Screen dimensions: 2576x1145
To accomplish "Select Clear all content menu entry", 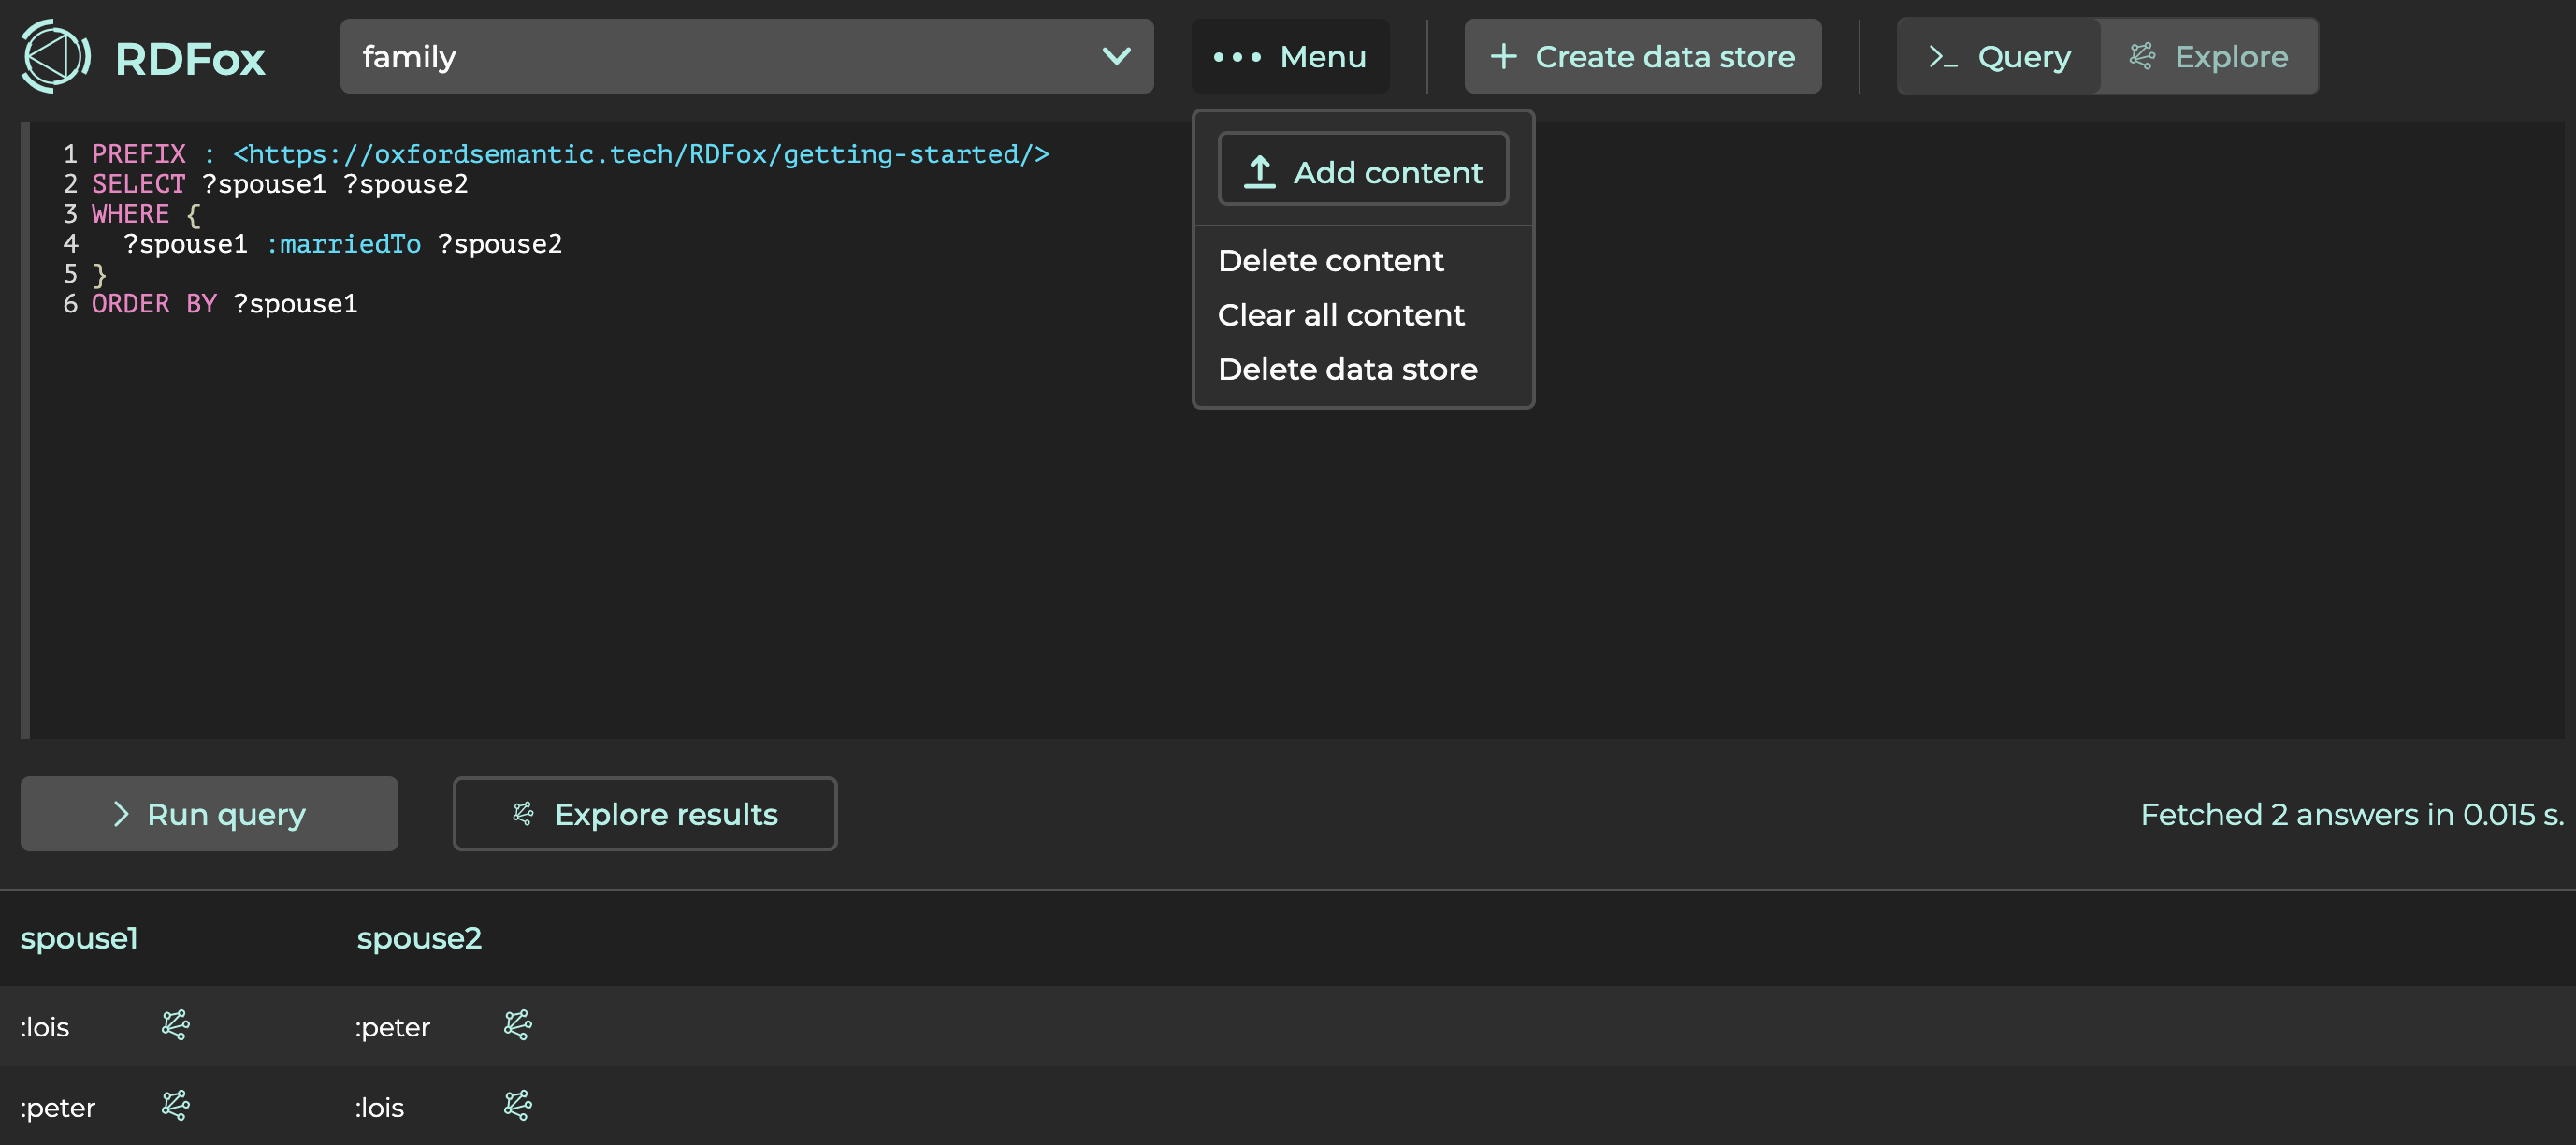I will (x=1341, y=315).
